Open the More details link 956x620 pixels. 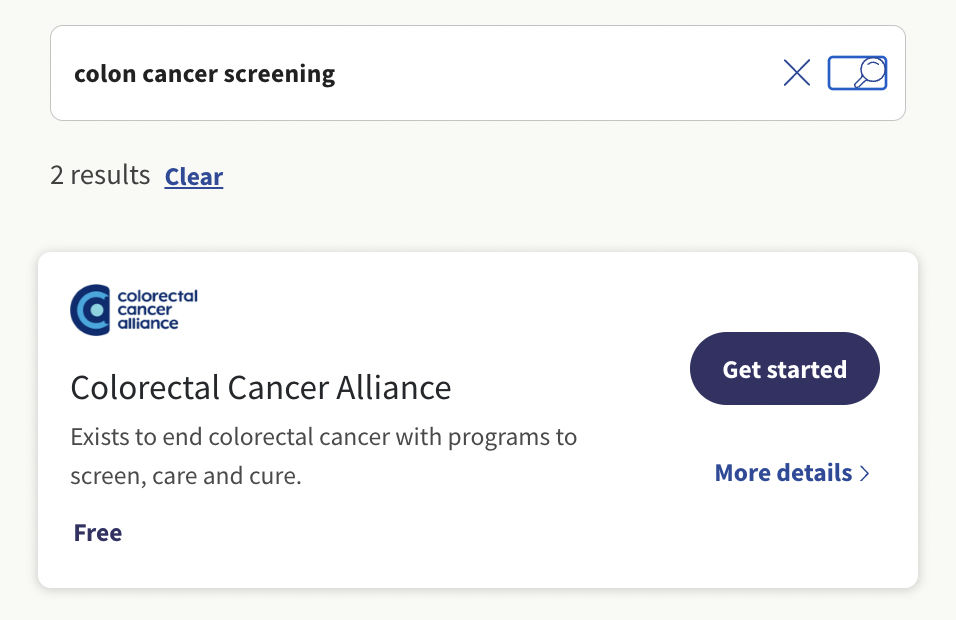783,473
